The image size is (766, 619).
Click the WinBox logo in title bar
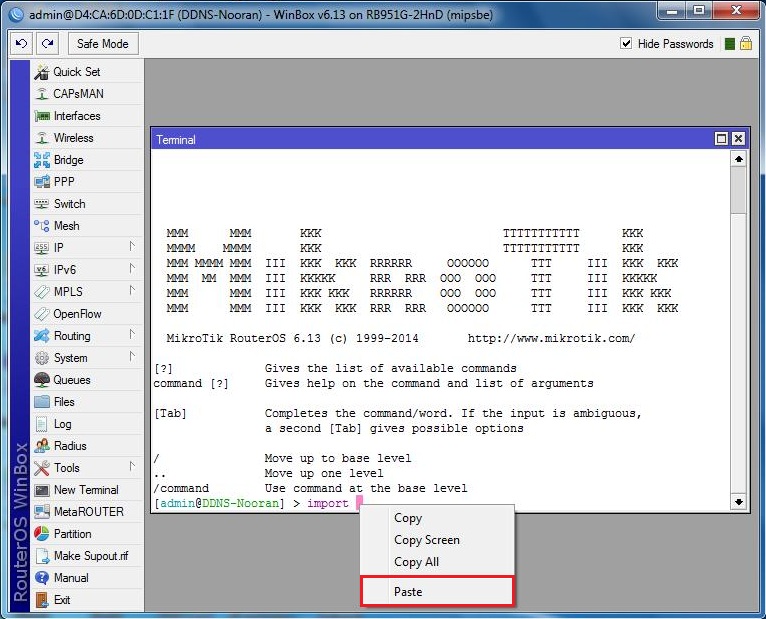pos(16,14)
